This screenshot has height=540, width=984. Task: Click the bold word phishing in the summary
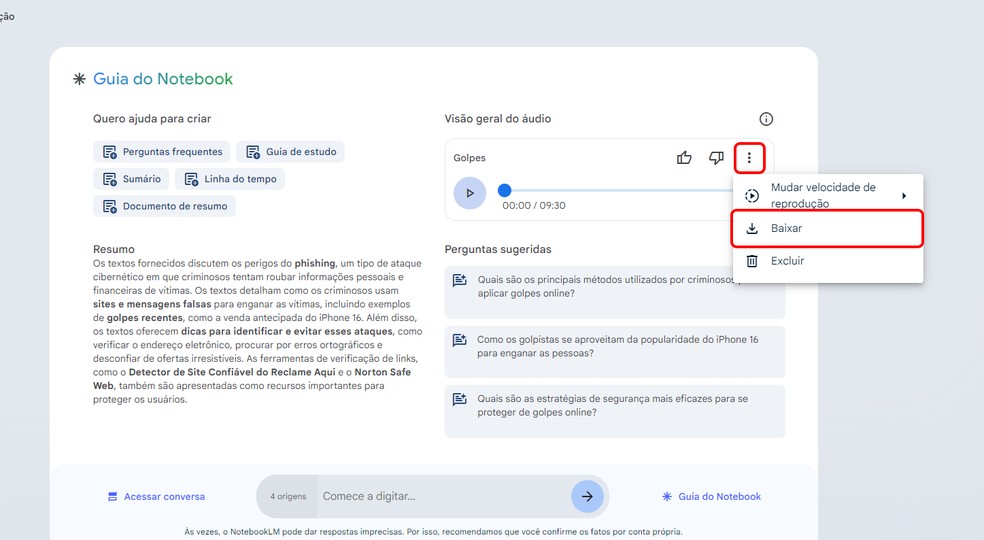(315, 264)
